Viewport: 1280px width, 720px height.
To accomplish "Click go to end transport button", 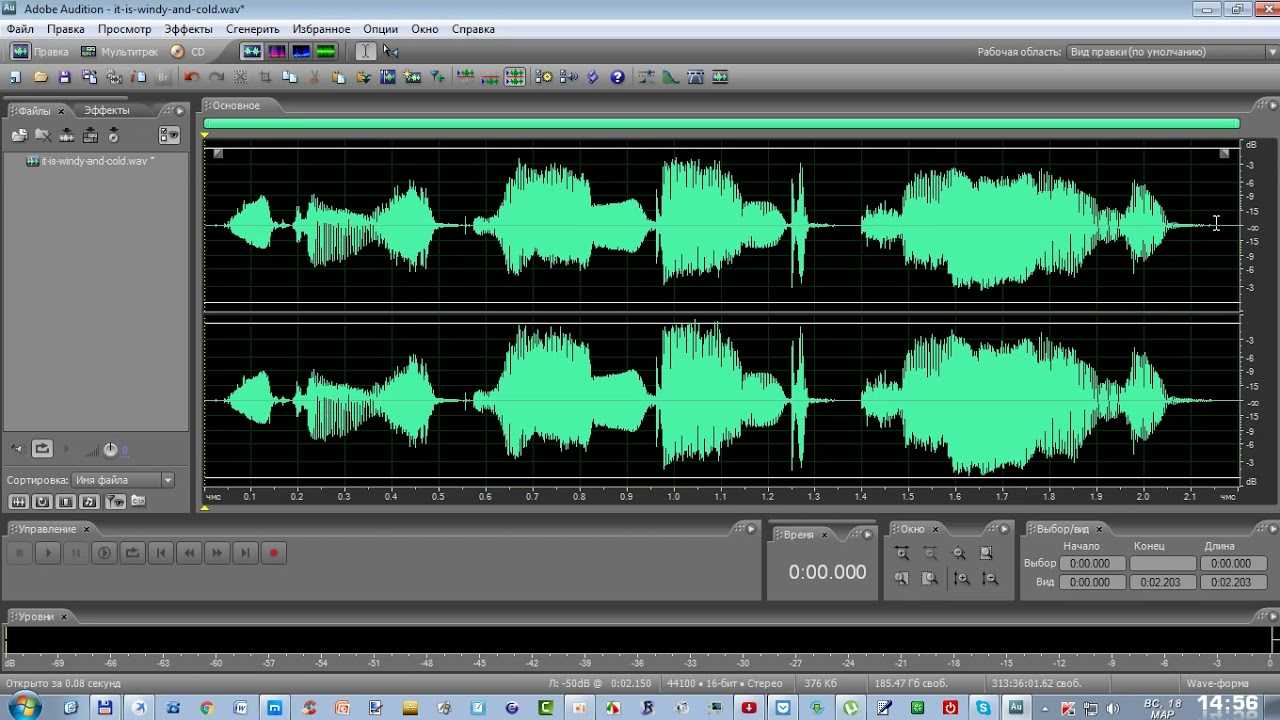I will coord(245,553).
